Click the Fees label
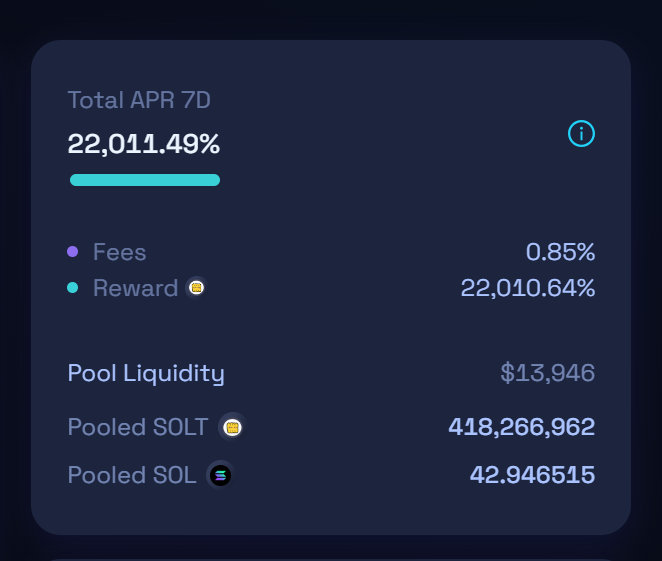This screenshot has width=662, height=561. tap(119, 252)
